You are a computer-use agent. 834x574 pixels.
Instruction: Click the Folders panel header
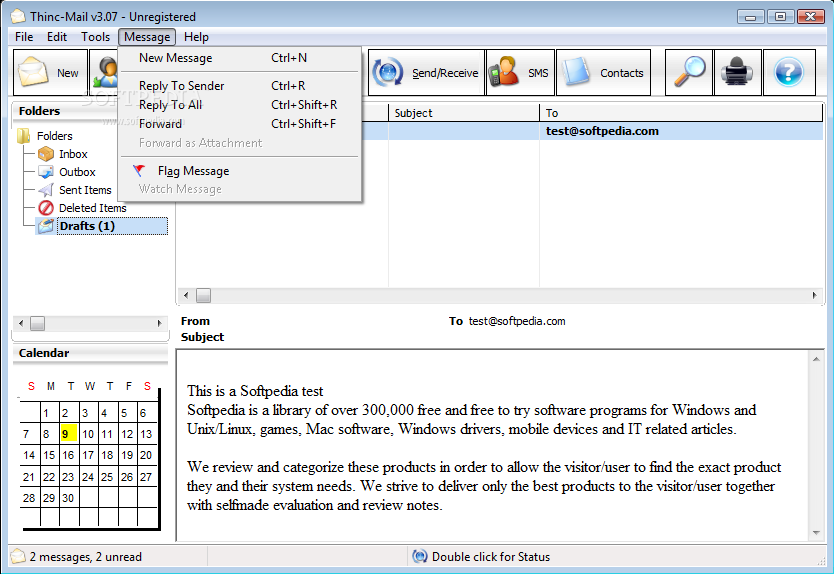click(64, 111)
